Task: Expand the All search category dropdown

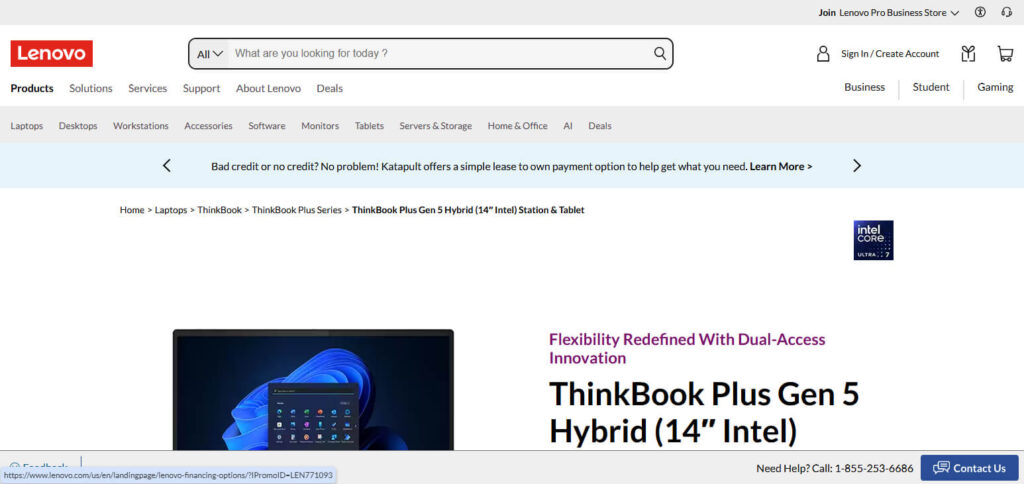Action: pos(210,54)
